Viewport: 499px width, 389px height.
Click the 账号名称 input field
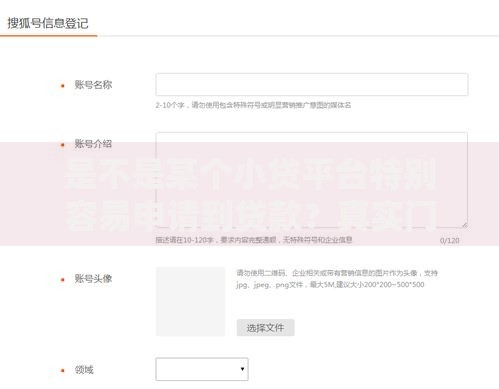(x=312, y=85)
